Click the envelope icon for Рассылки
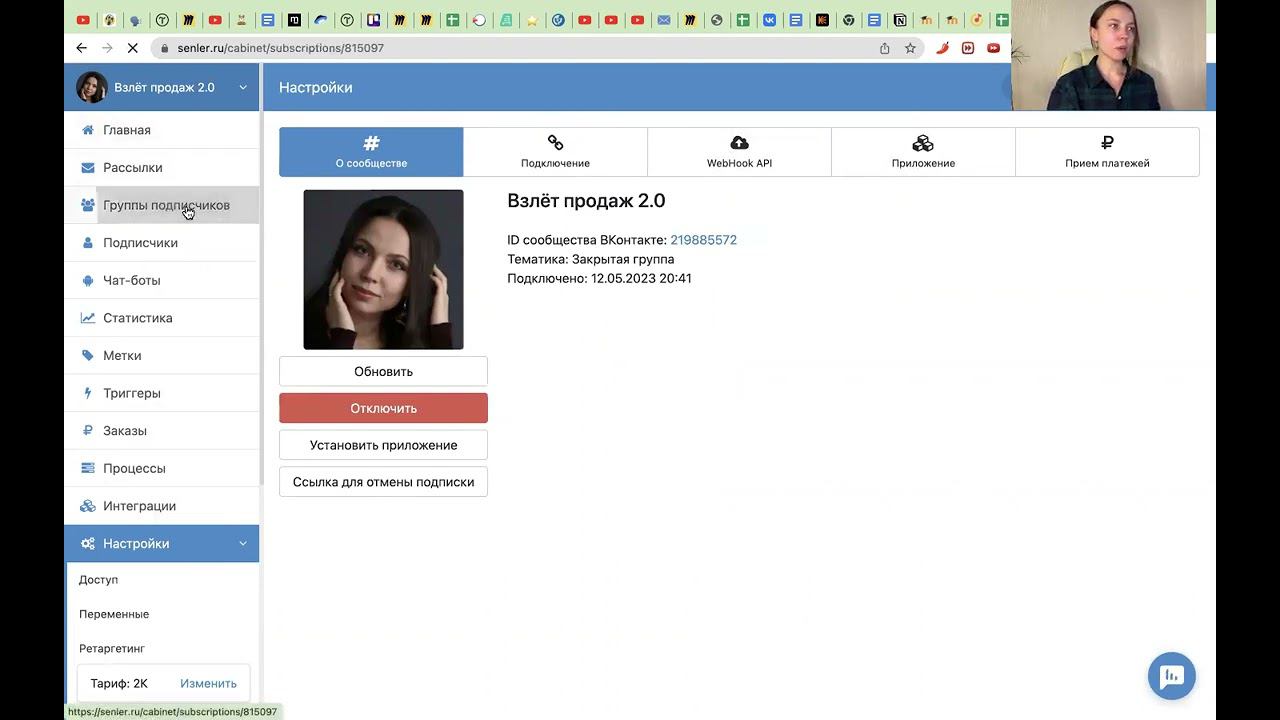This screenshot has width=1280, height=720. tap(88, 168)
